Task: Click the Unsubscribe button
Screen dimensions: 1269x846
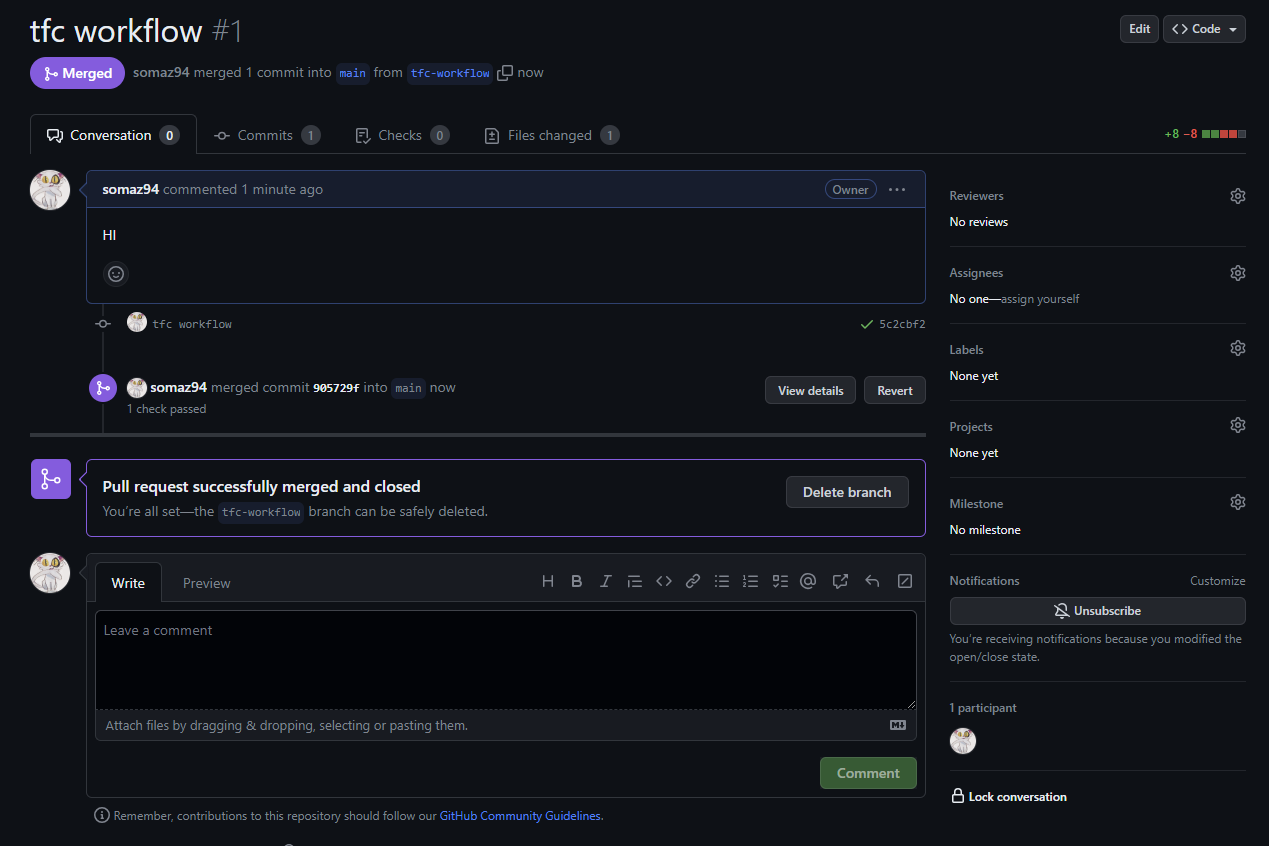Action: 1097,611
